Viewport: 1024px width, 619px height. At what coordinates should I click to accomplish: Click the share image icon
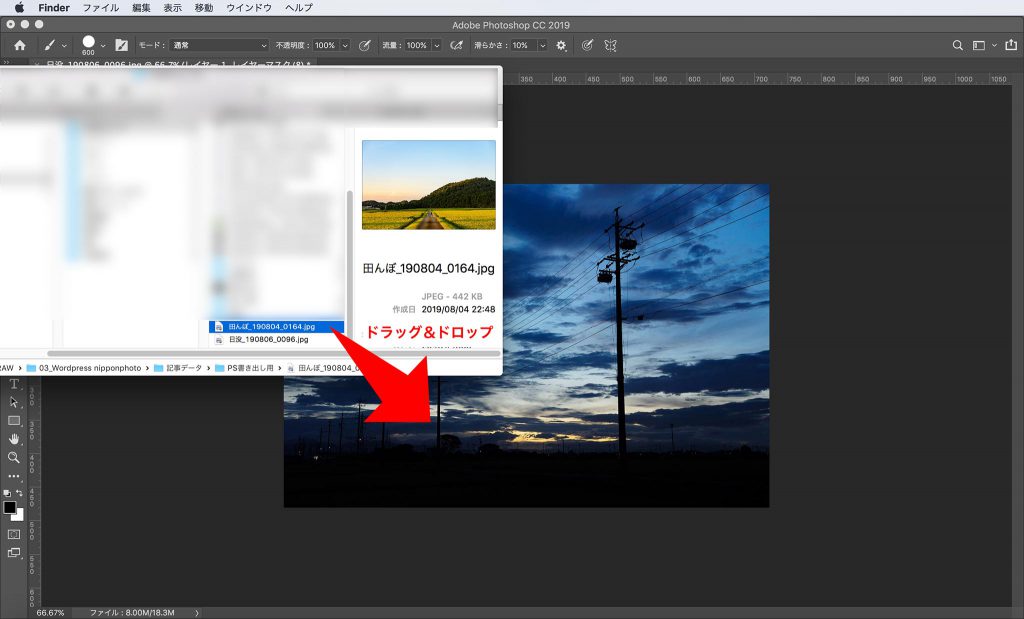point(1011,45)
